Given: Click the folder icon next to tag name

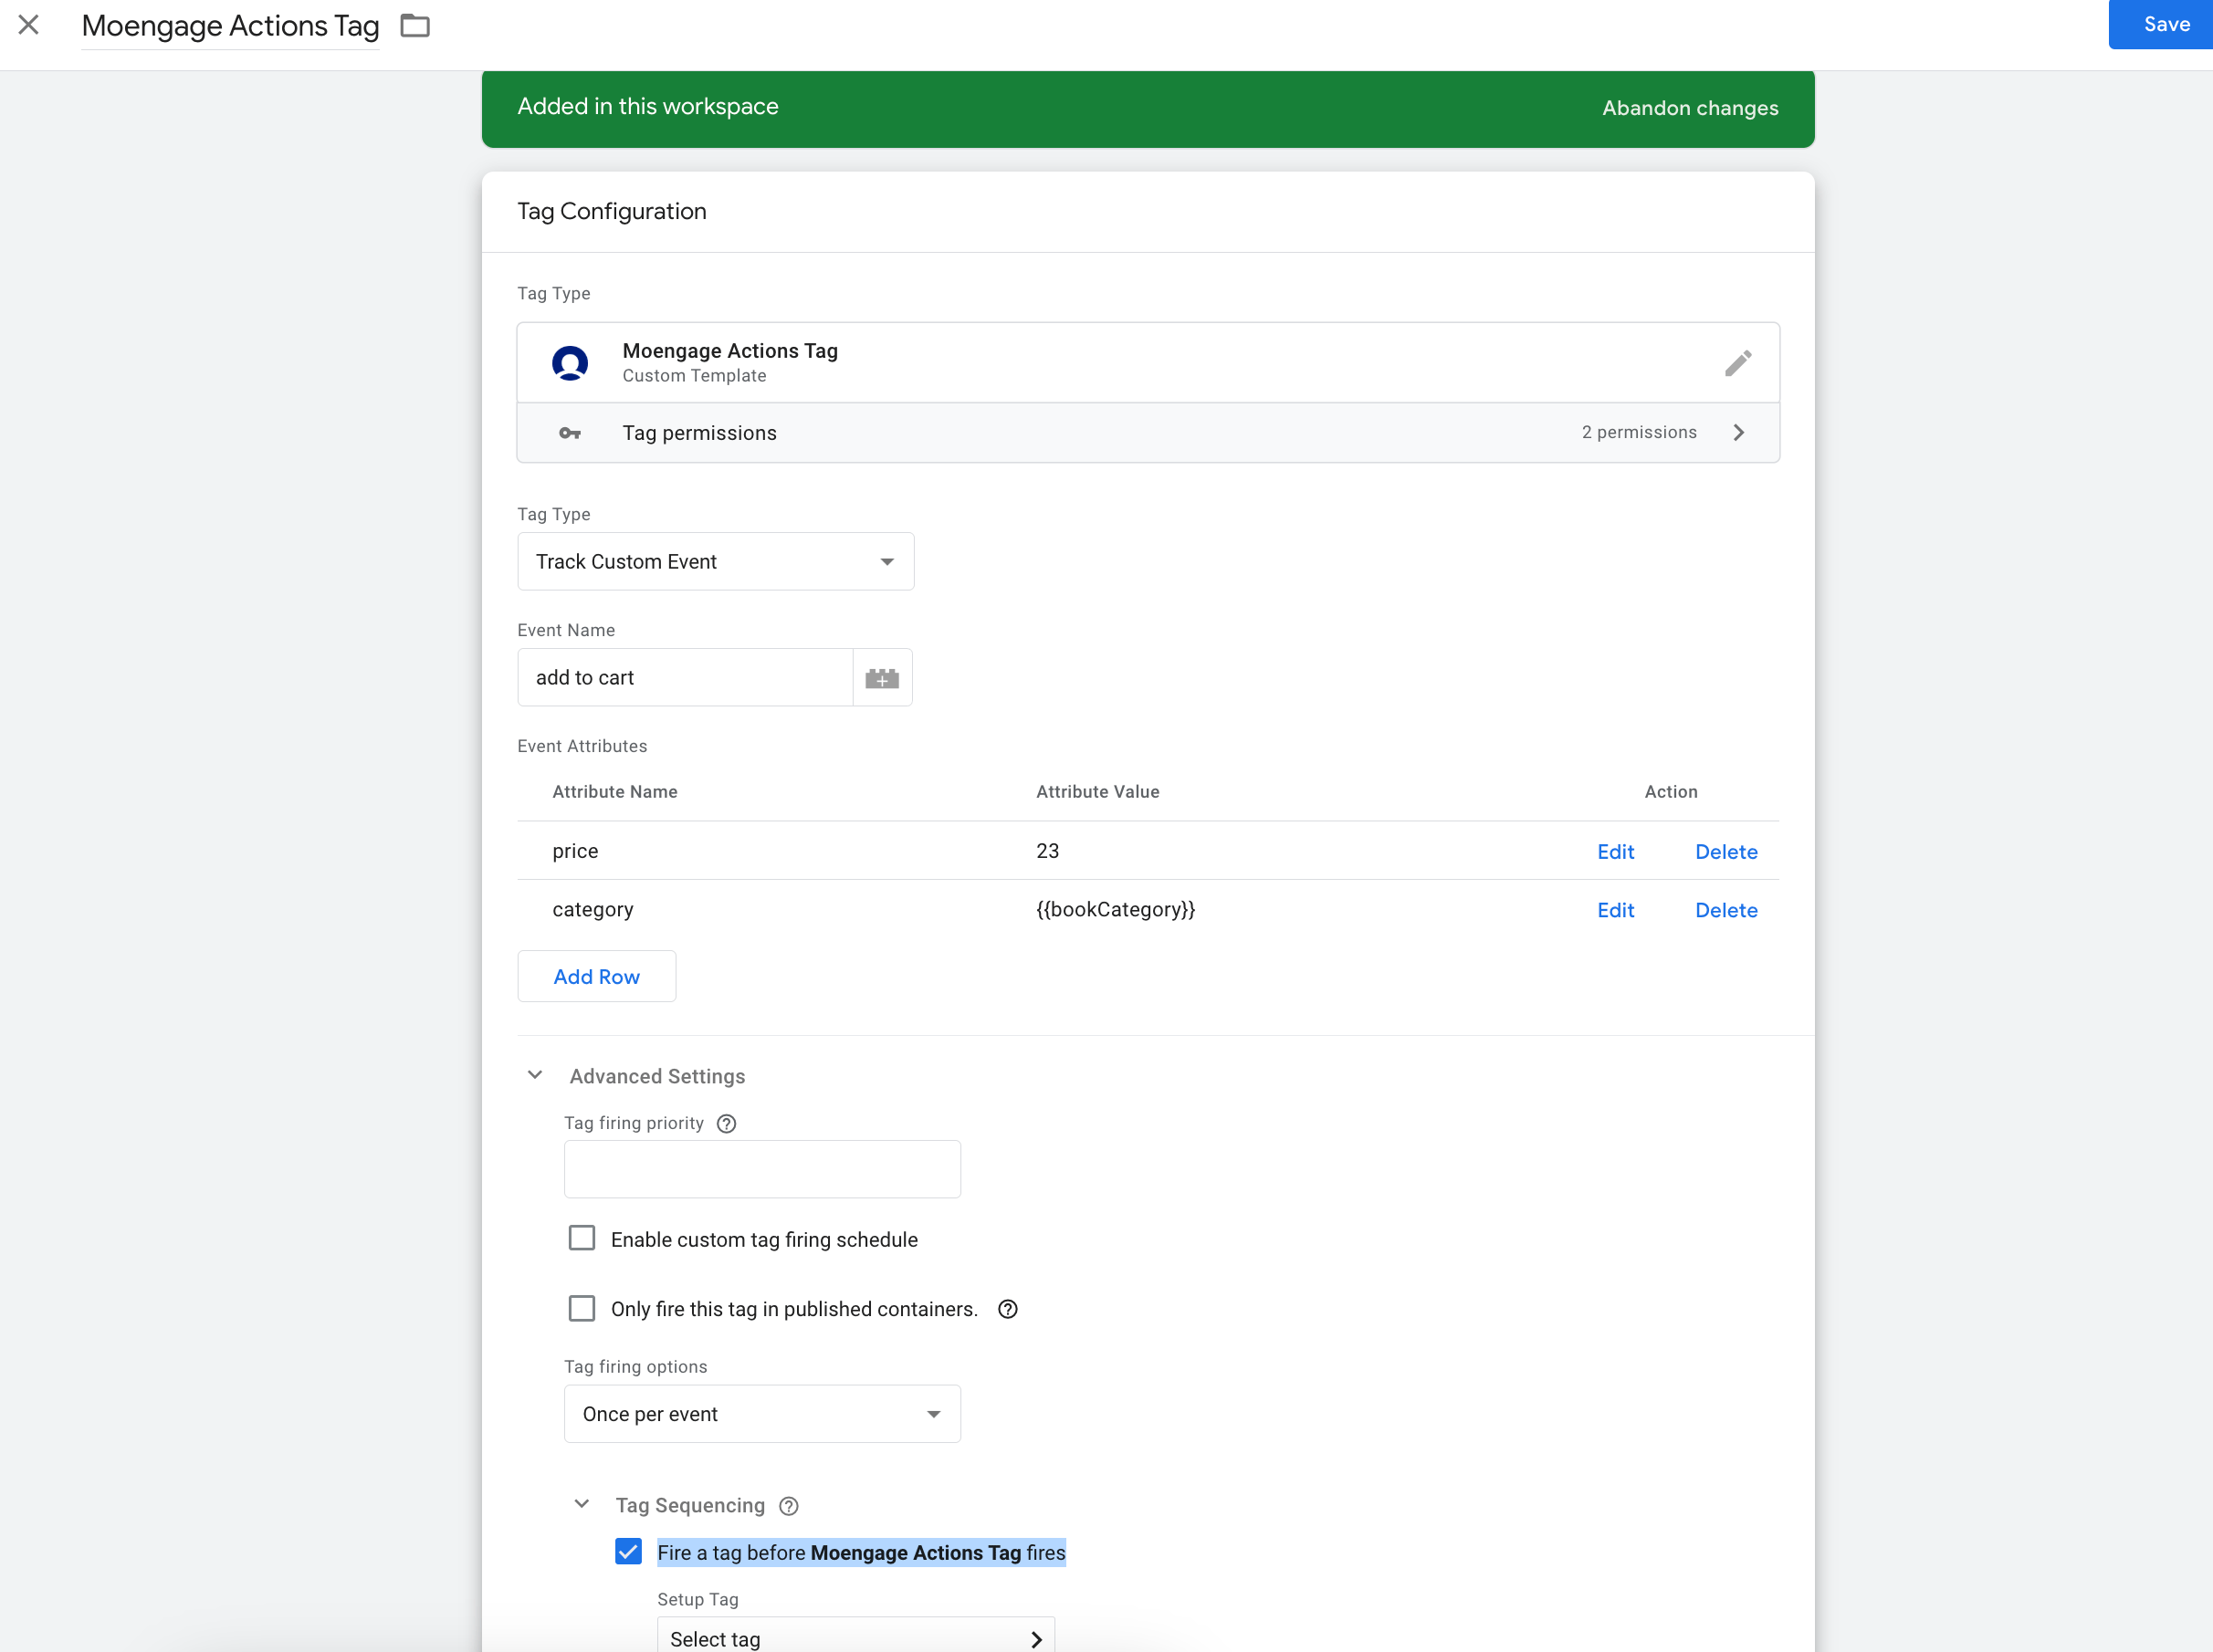Looking at the screenshot, I should [415, 26].
